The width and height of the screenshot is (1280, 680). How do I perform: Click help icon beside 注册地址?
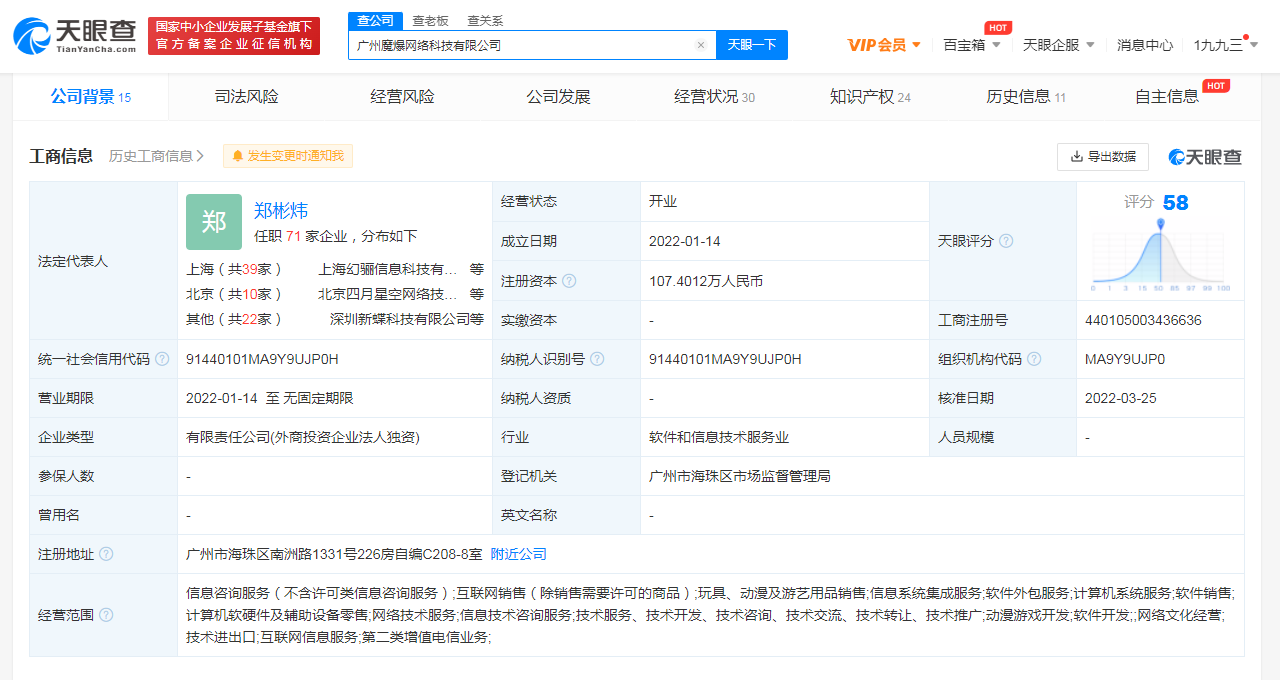pos(106,554)
